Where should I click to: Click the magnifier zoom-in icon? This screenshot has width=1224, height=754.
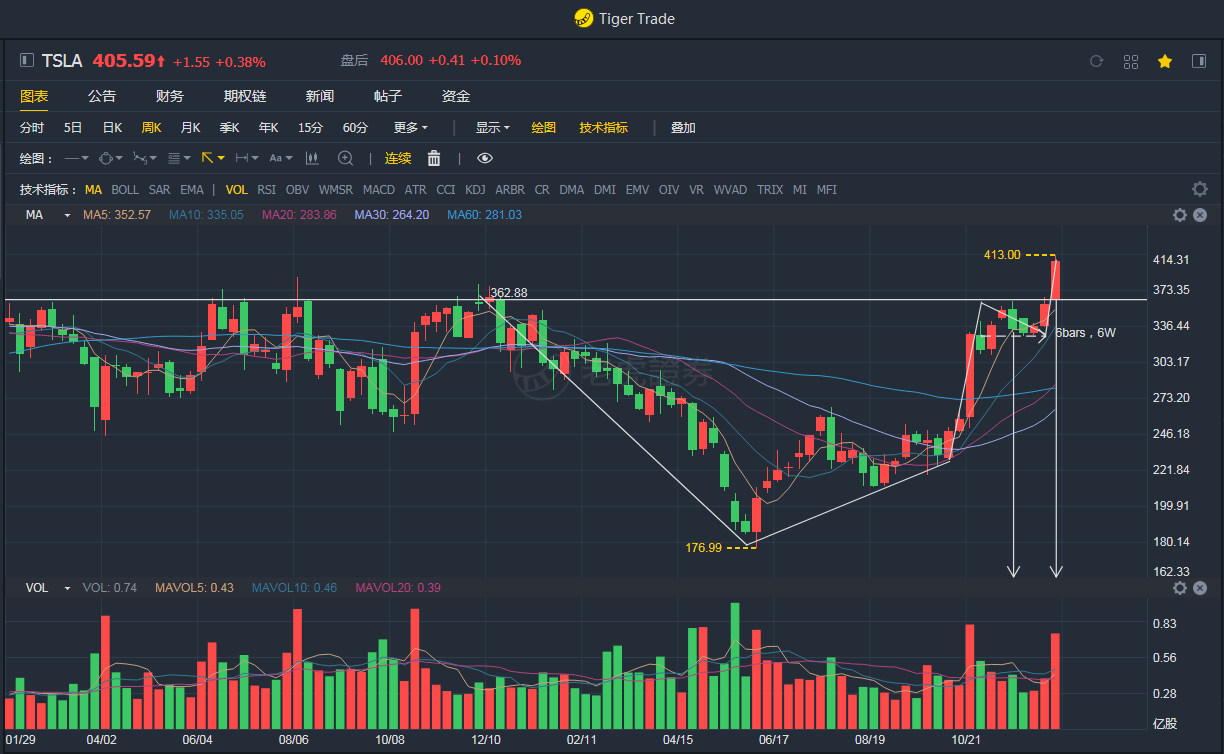pyautogui.click(x=346, y=158)
